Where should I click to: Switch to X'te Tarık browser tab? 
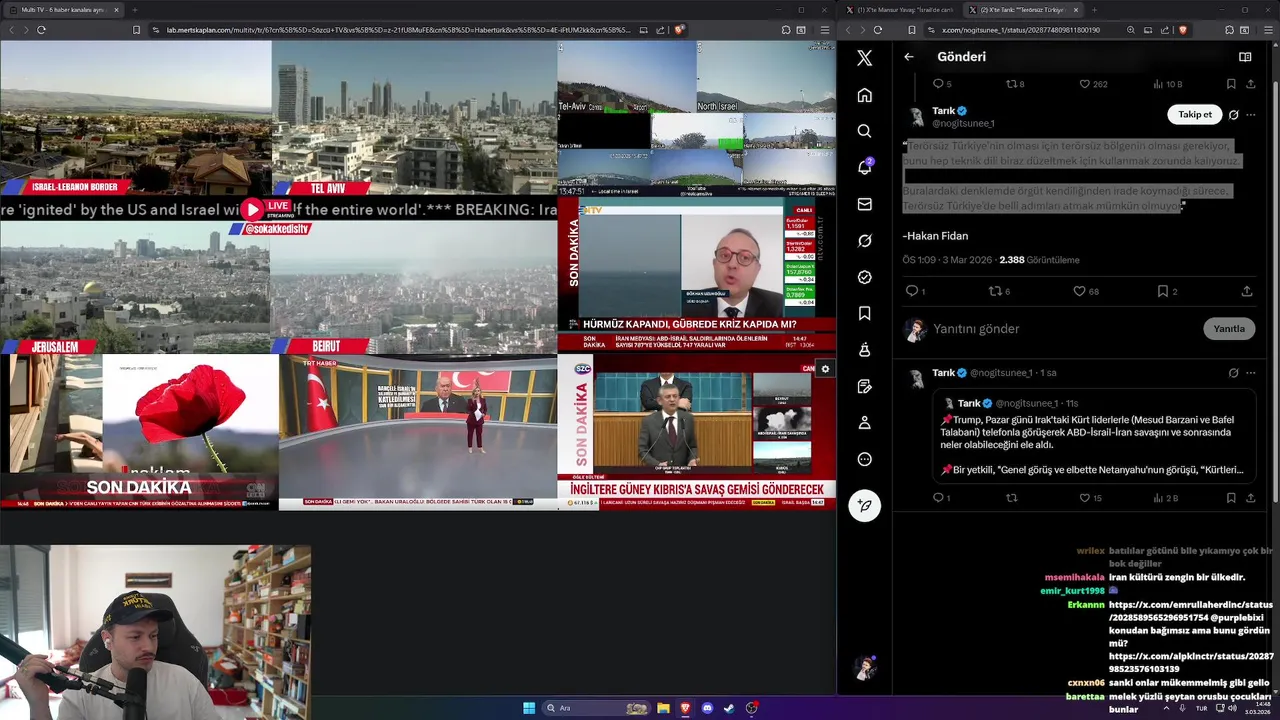click(1022, 10)
